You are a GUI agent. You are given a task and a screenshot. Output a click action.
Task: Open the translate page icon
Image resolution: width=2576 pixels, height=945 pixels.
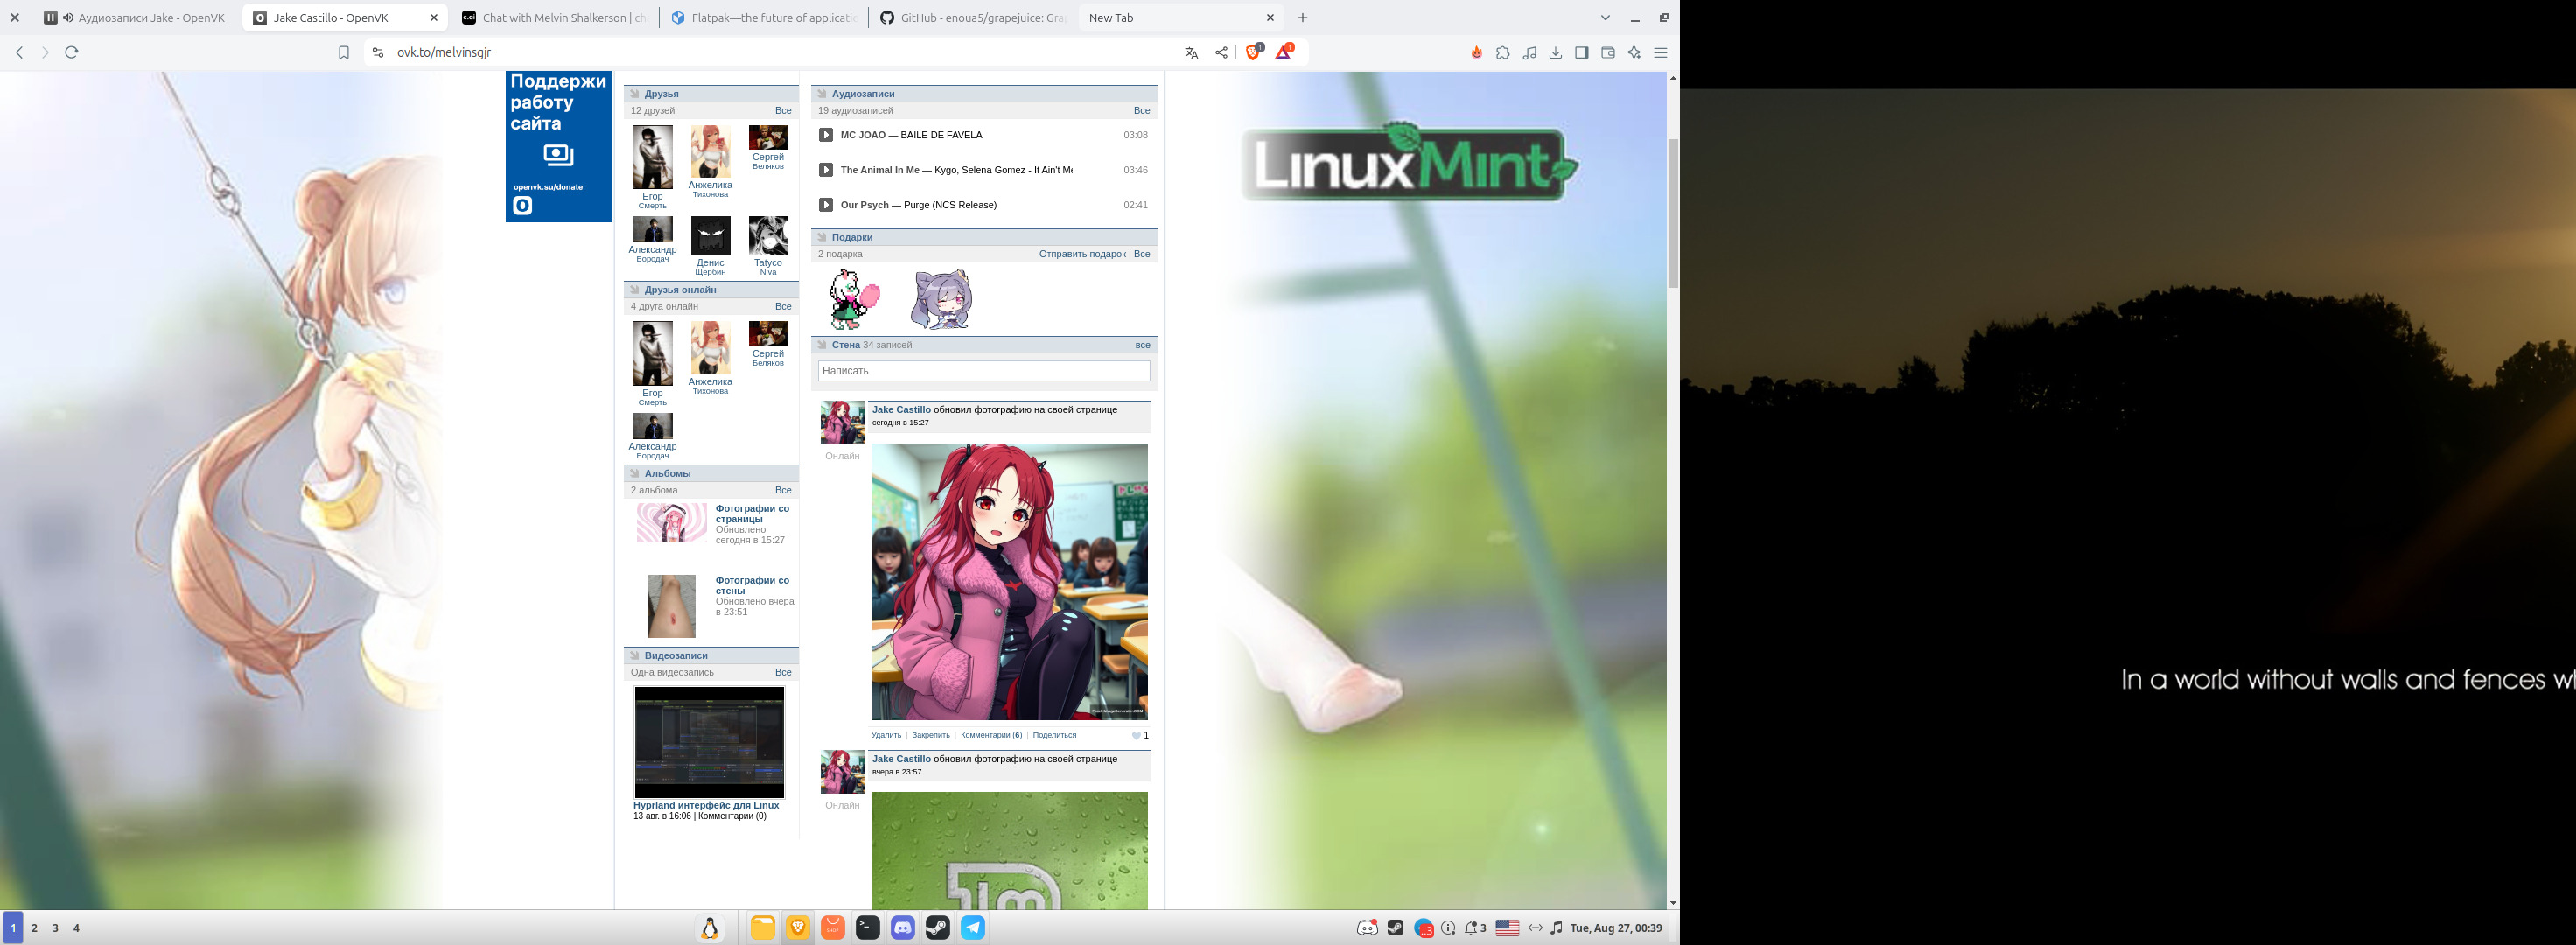tap(1191, 53)
